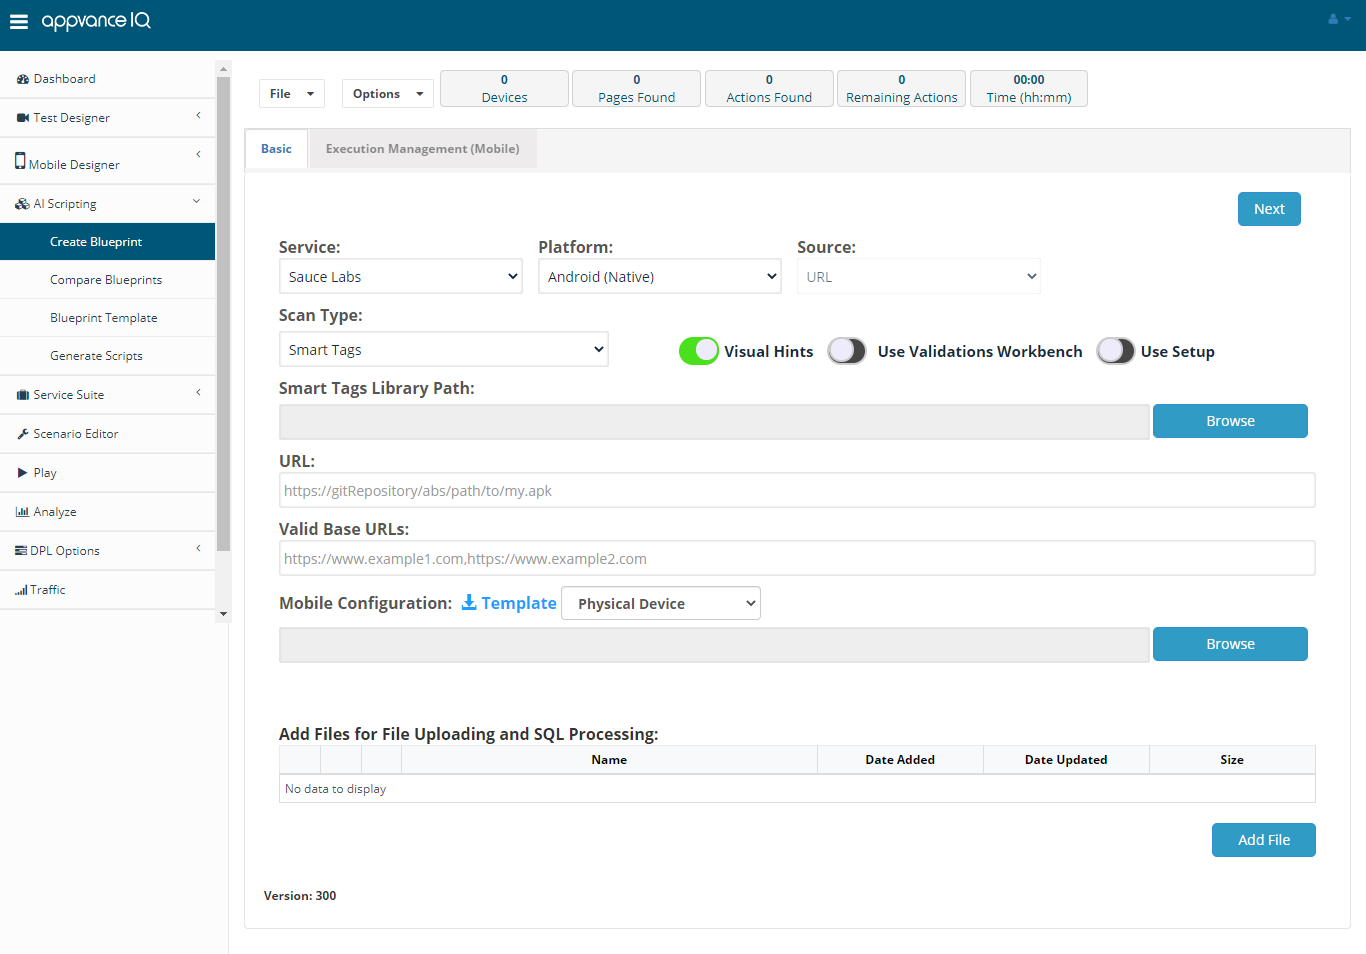Click the Scenario Editor wrench icon
Screen dimensions: 1366x954
[x=23, y=434]
